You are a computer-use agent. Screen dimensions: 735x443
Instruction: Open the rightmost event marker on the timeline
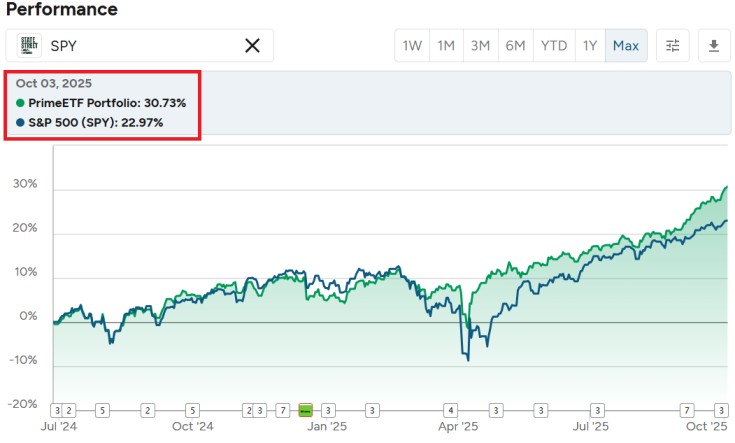click(x=721, y=409)
